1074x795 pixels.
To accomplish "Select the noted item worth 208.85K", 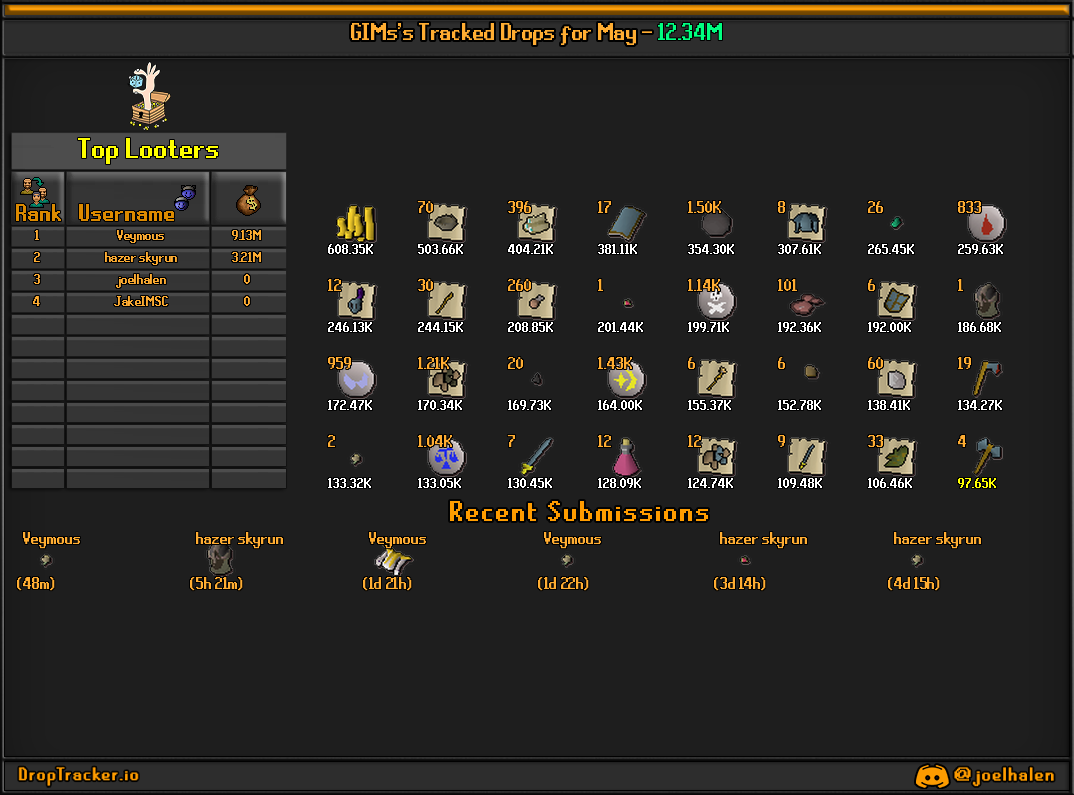I will (x=536, y=301).
